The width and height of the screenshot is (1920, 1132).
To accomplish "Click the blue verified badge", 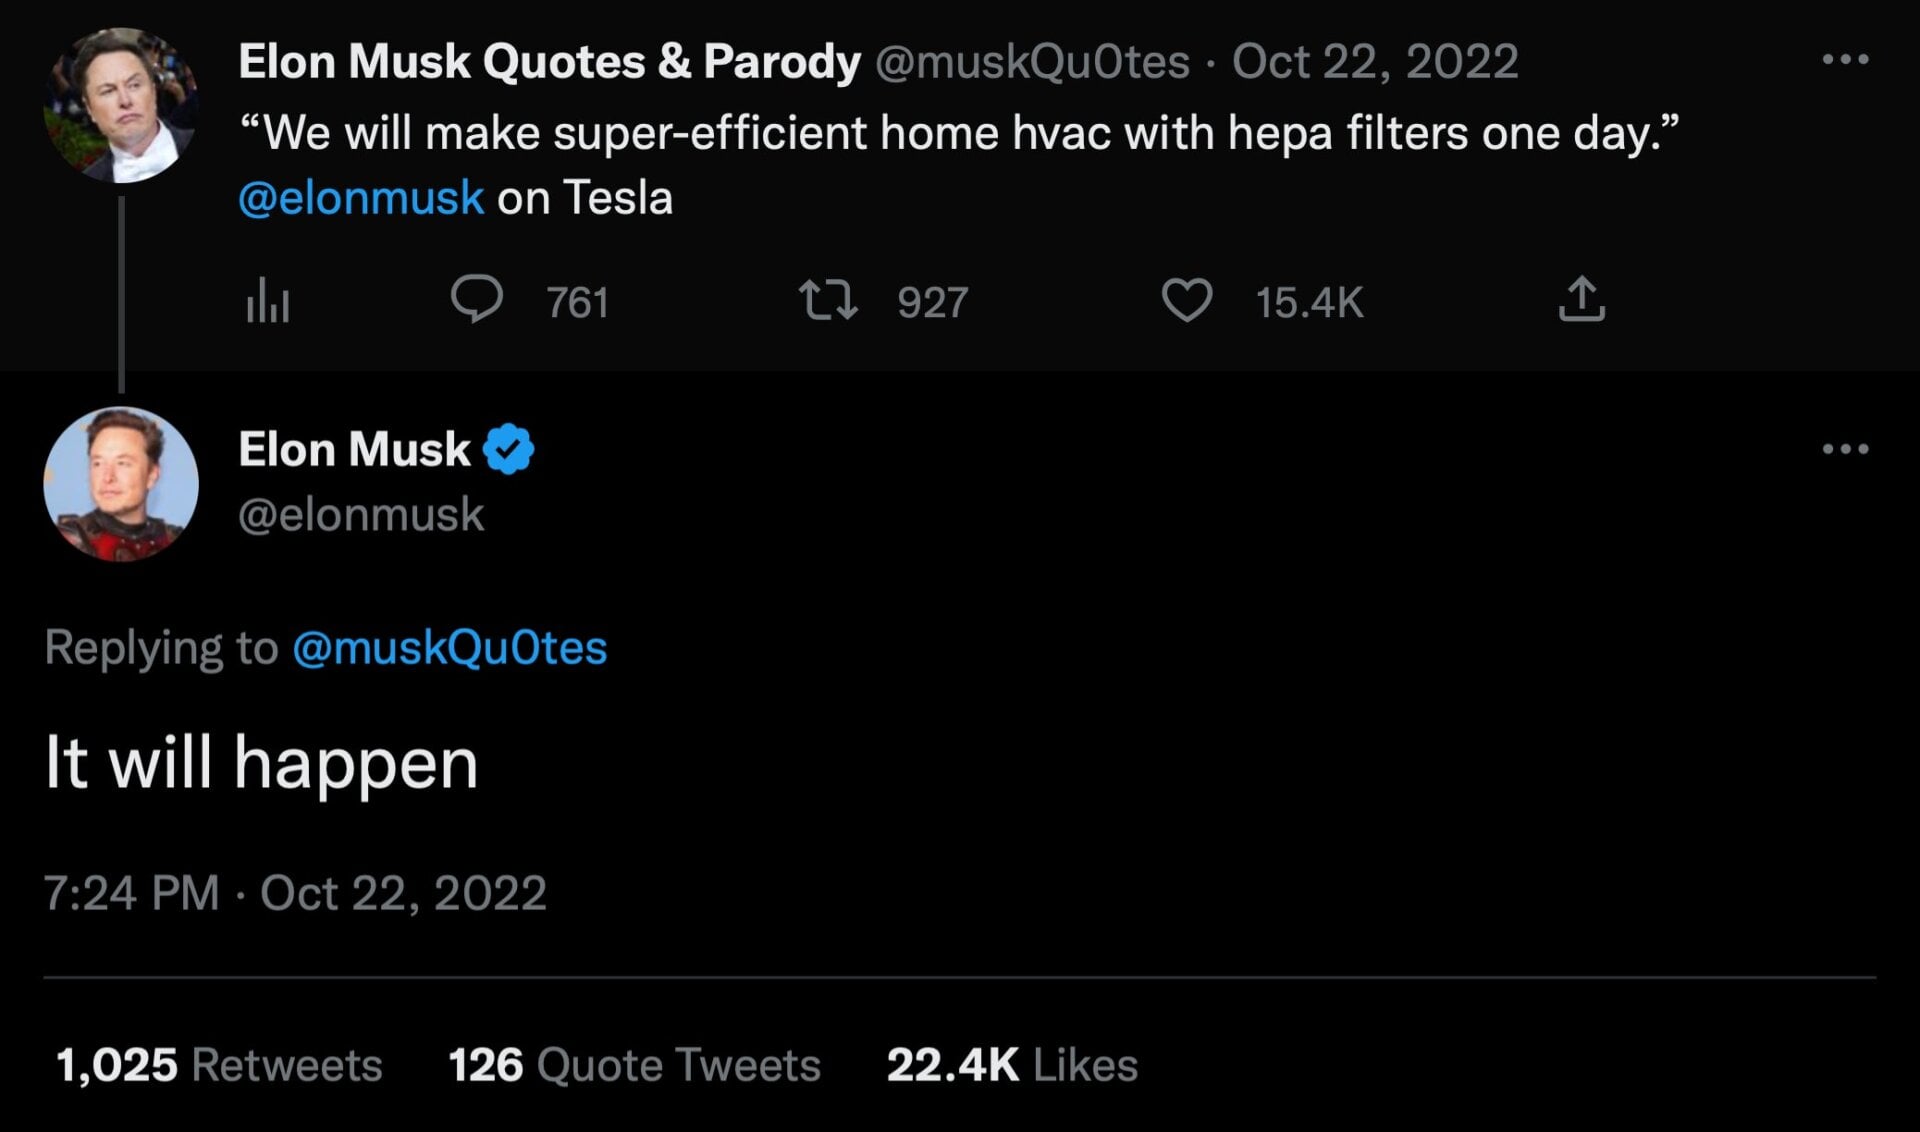I will (509, 449).
